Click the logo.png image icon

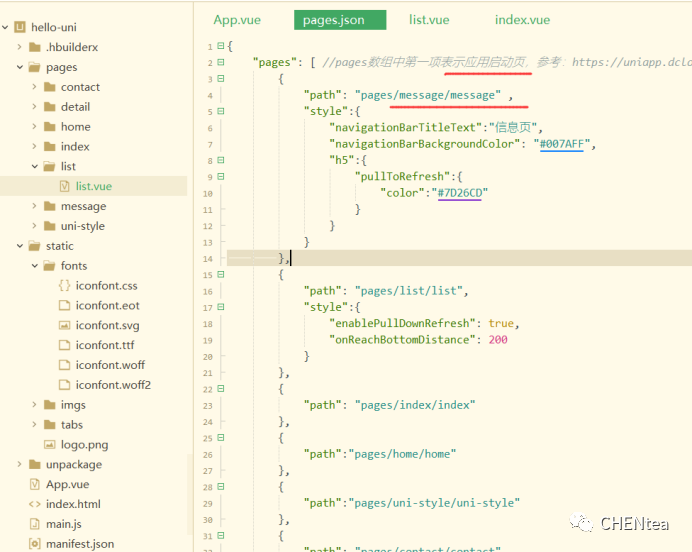click(x=50, y=445)
